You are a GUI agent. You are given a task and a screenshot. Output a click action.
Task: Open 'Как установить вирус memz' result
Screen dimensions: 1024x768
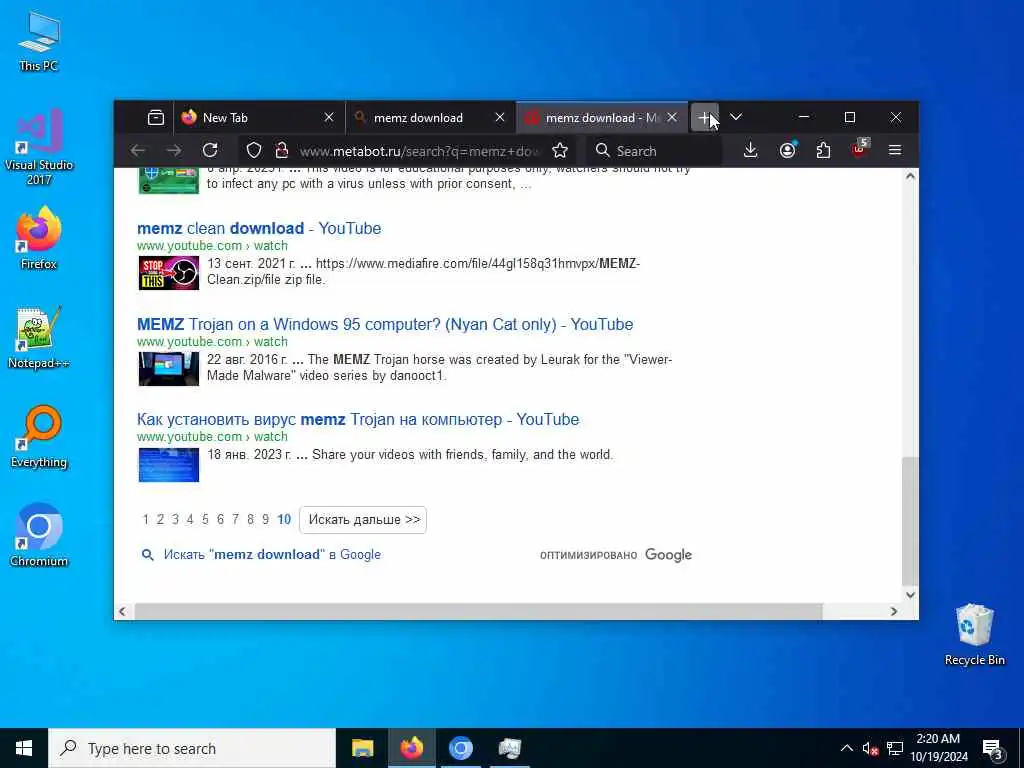tap(358, 419)
